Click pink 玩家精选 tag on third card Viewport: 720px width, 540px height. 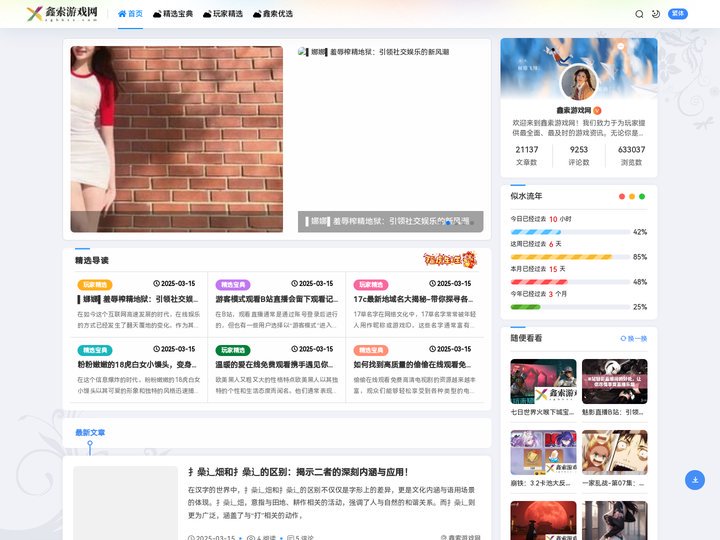point(371,285)
